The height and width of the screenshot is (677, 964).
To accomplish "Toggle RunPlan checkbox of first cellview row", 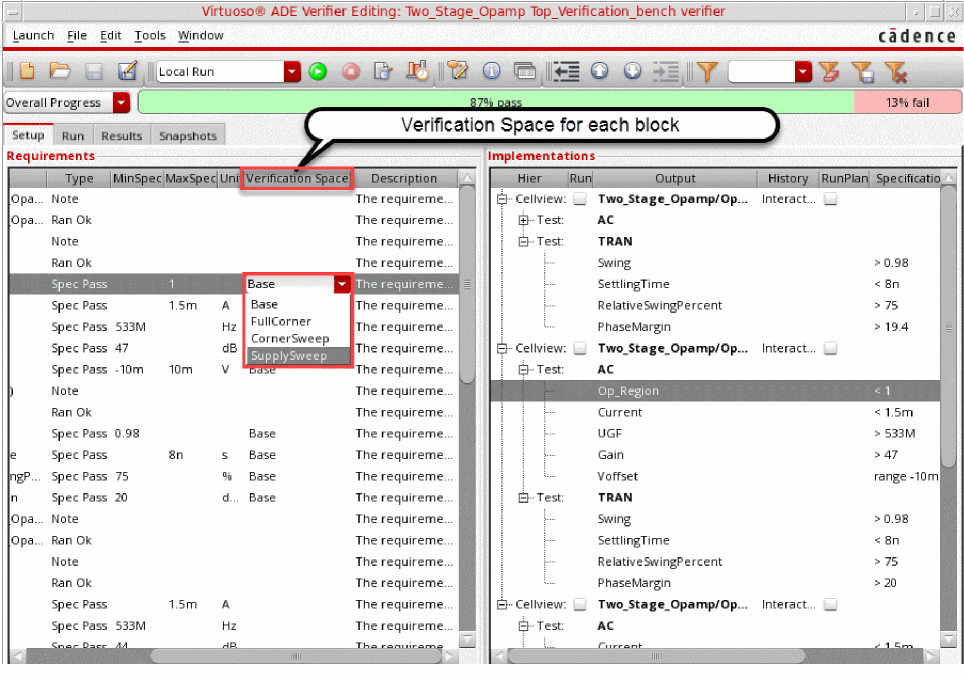I will (x=830, y=199).
